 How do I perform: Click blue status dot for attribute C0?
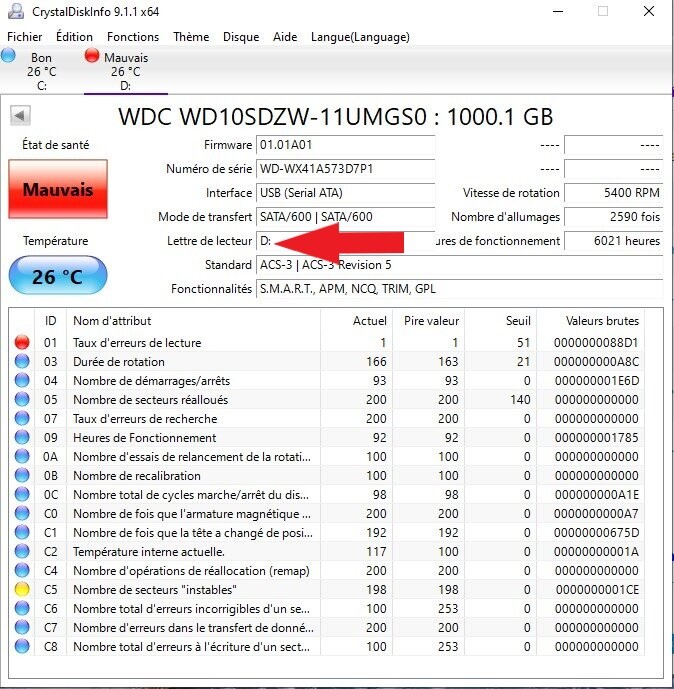point(22,513)
